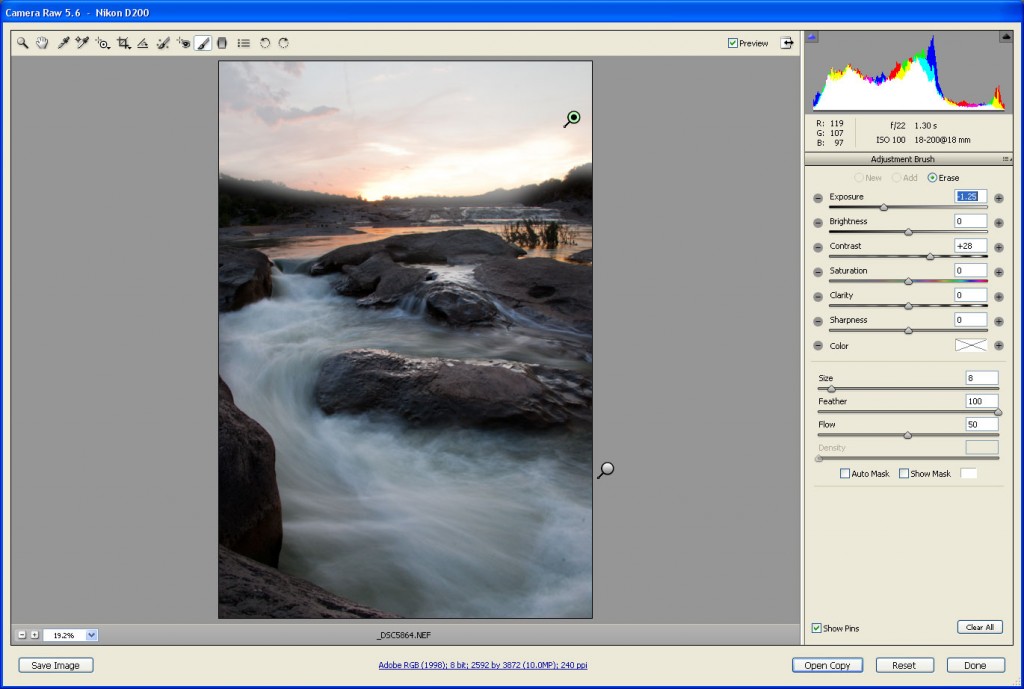Viewport: 1024px width, 689px height.
Task: Select the Zoom tool in the toolbar
Action: (x=22, y=44)
